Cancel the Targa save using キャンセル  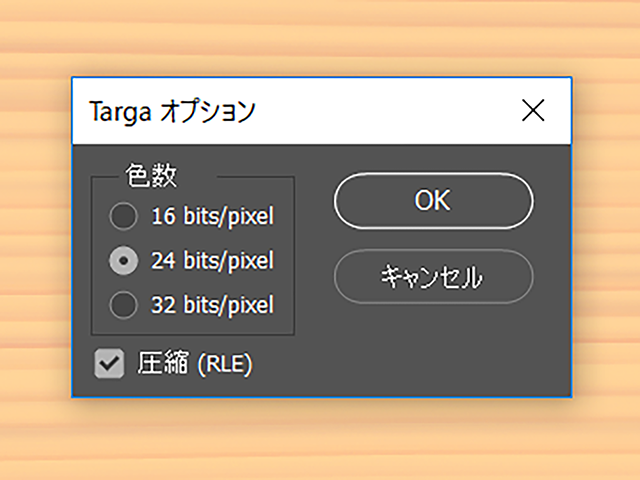pyautogui.click(x=433, y=276)
